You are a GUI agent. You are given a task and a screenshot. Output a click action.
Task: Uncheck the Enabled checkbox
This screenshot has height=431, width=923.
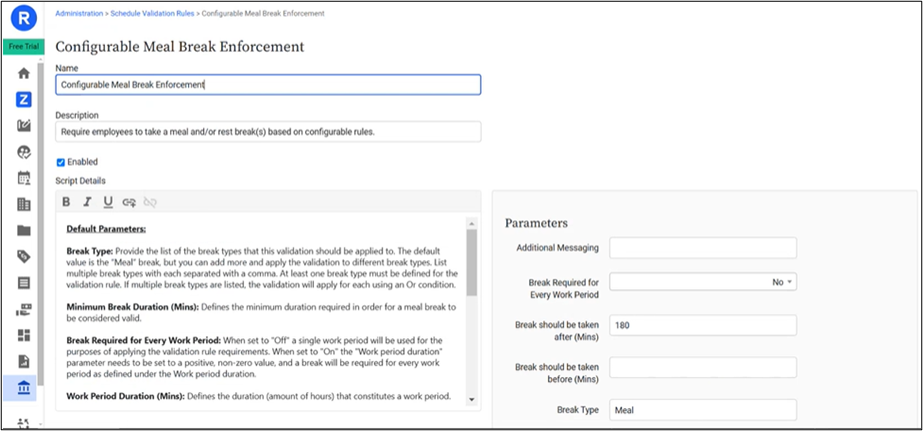(x=61, y=161)
